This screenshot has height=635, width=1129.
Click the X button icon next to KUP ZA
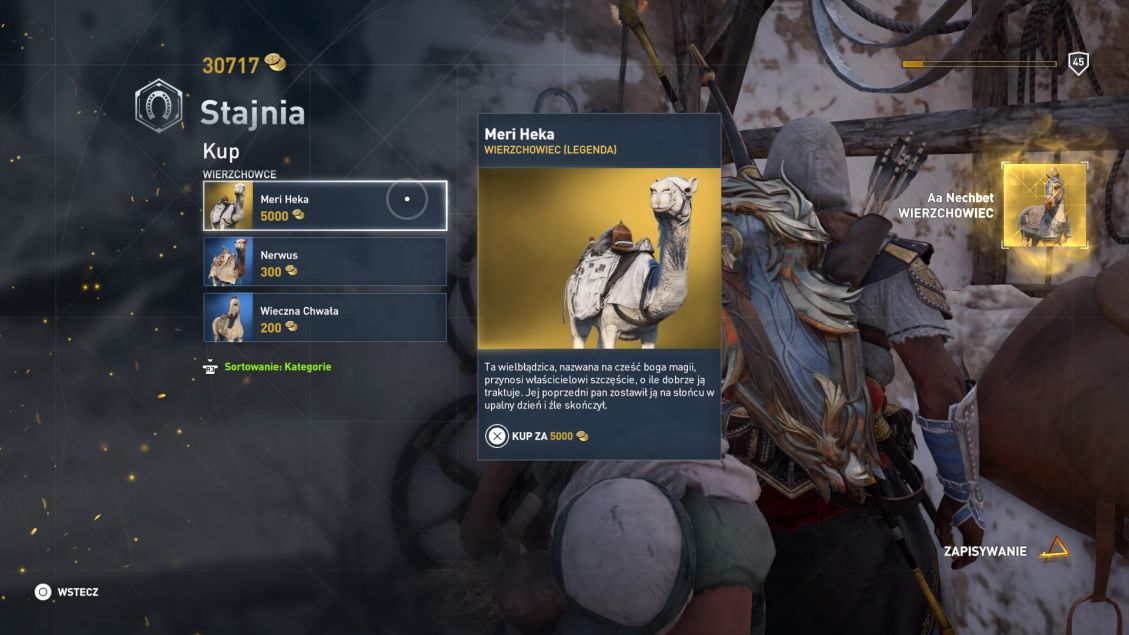coord(497,436)
